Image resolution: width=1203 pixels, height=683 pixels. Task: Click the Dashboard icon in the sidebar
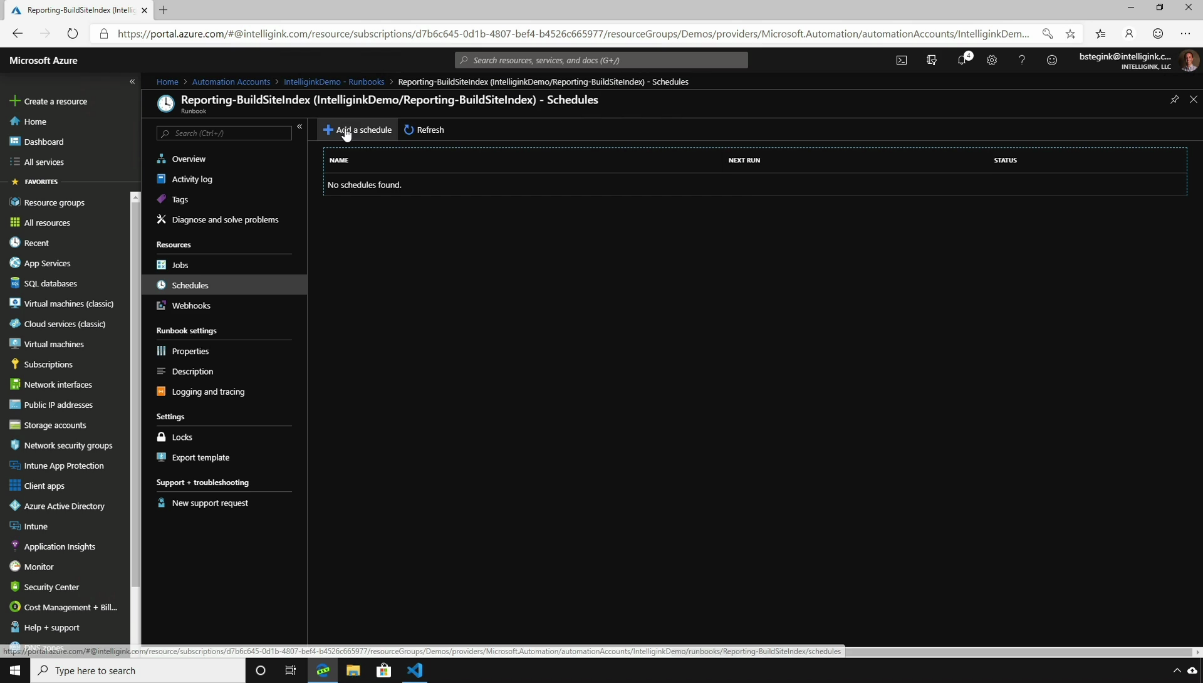[x=15, y=142]
